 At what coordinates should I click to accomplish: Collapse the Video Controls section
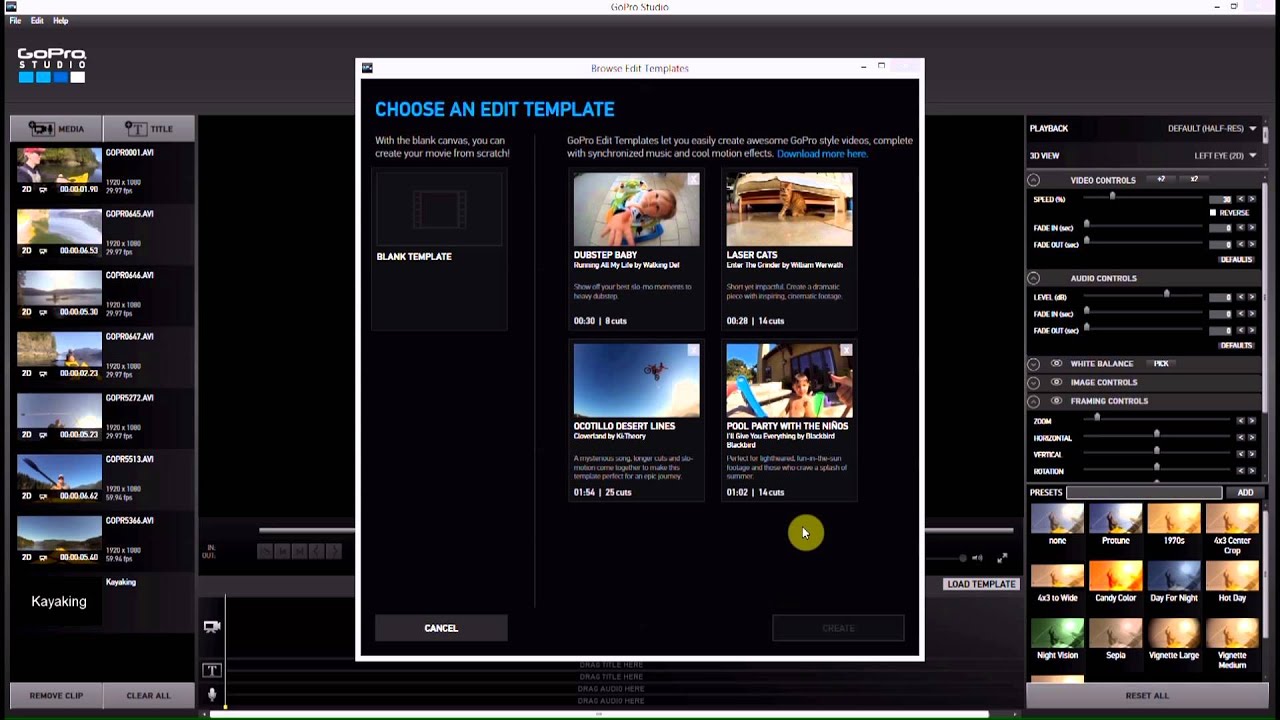[x=1034, y=180]
